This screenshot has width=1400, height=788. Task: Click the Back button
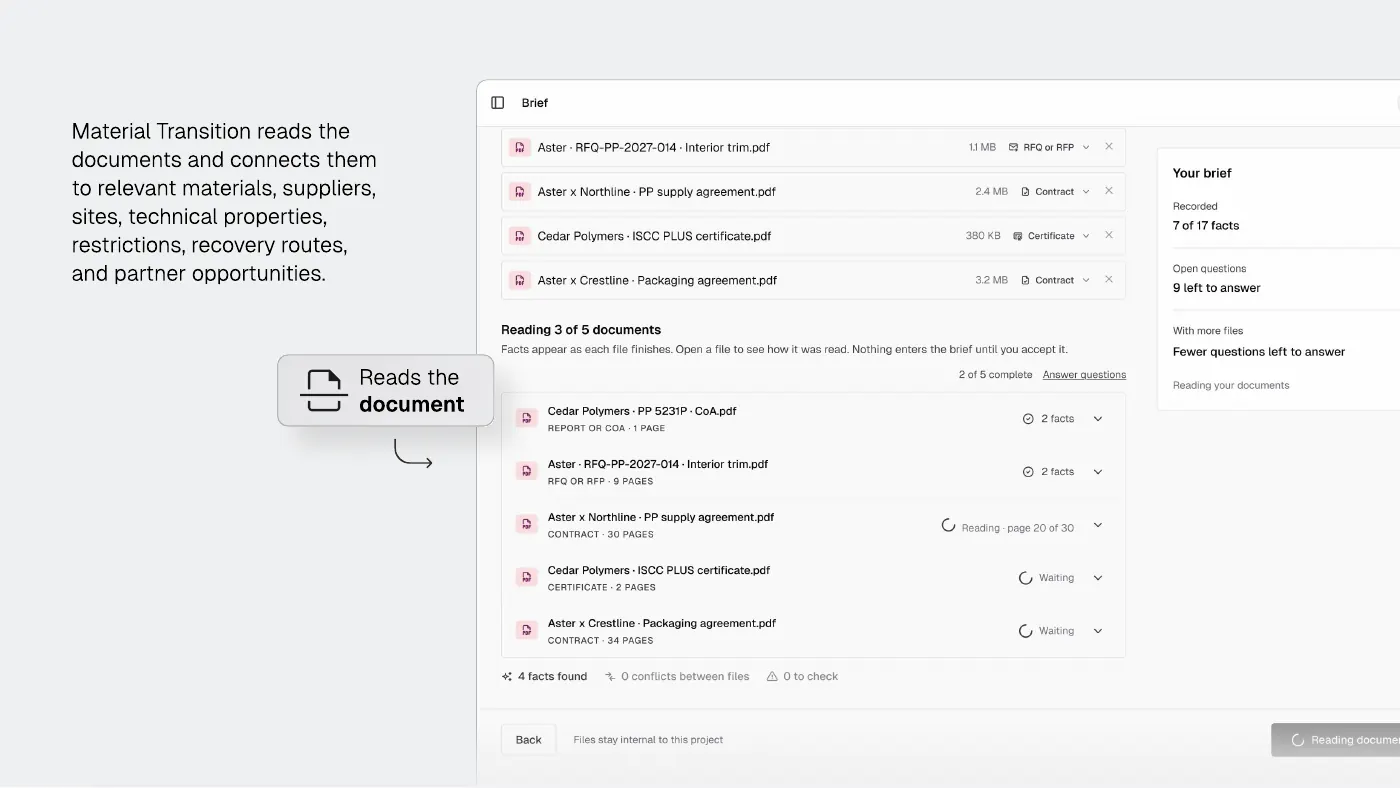point(528,740)
